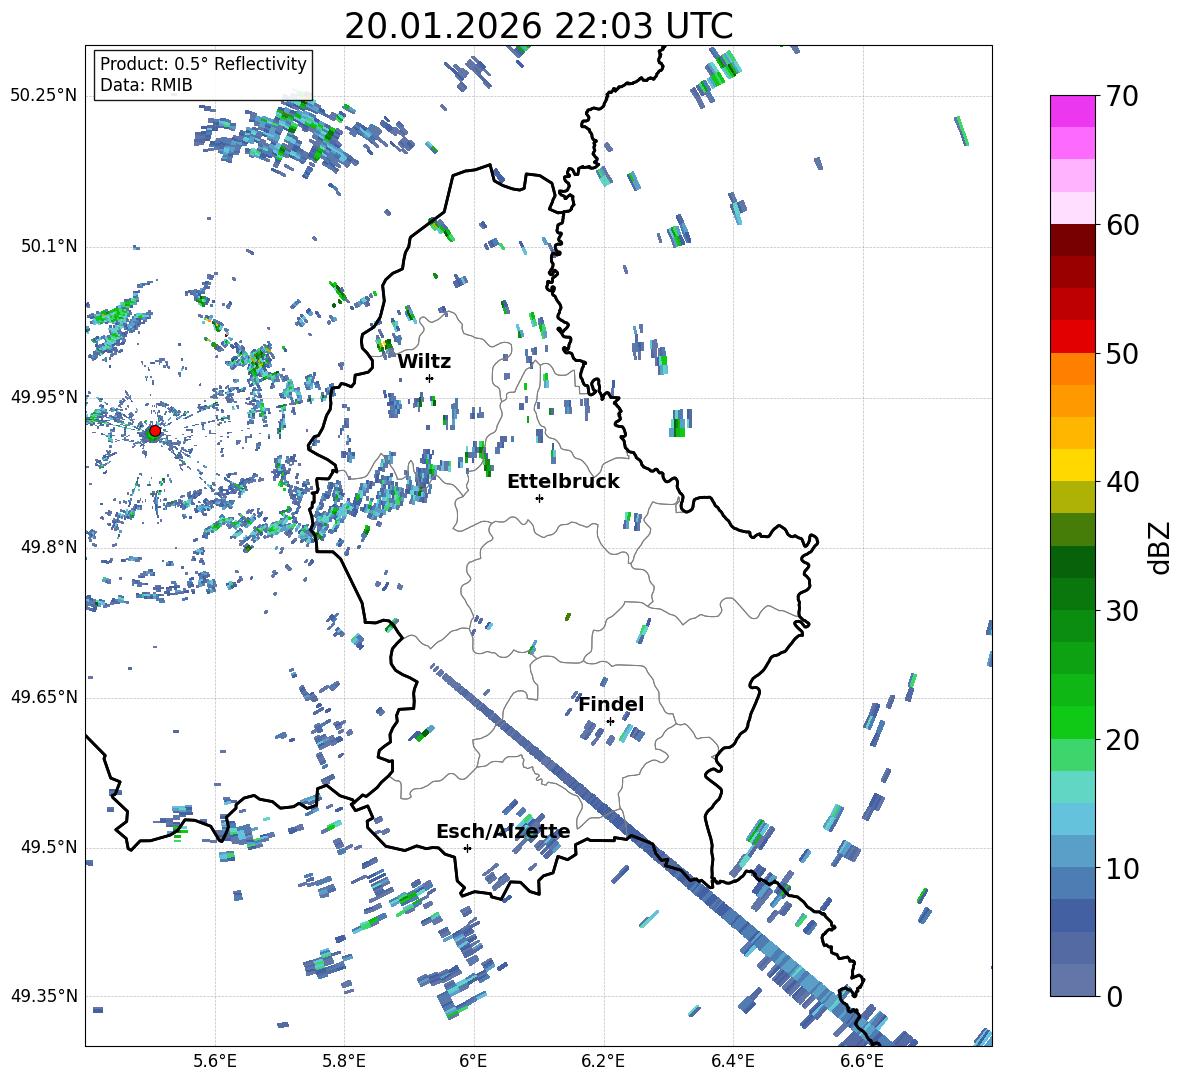Image resolution: width=1184 pixels, height=1081 pixels.
Task: Click the 30 tick label on colorbar
Action: point(1122,611)
